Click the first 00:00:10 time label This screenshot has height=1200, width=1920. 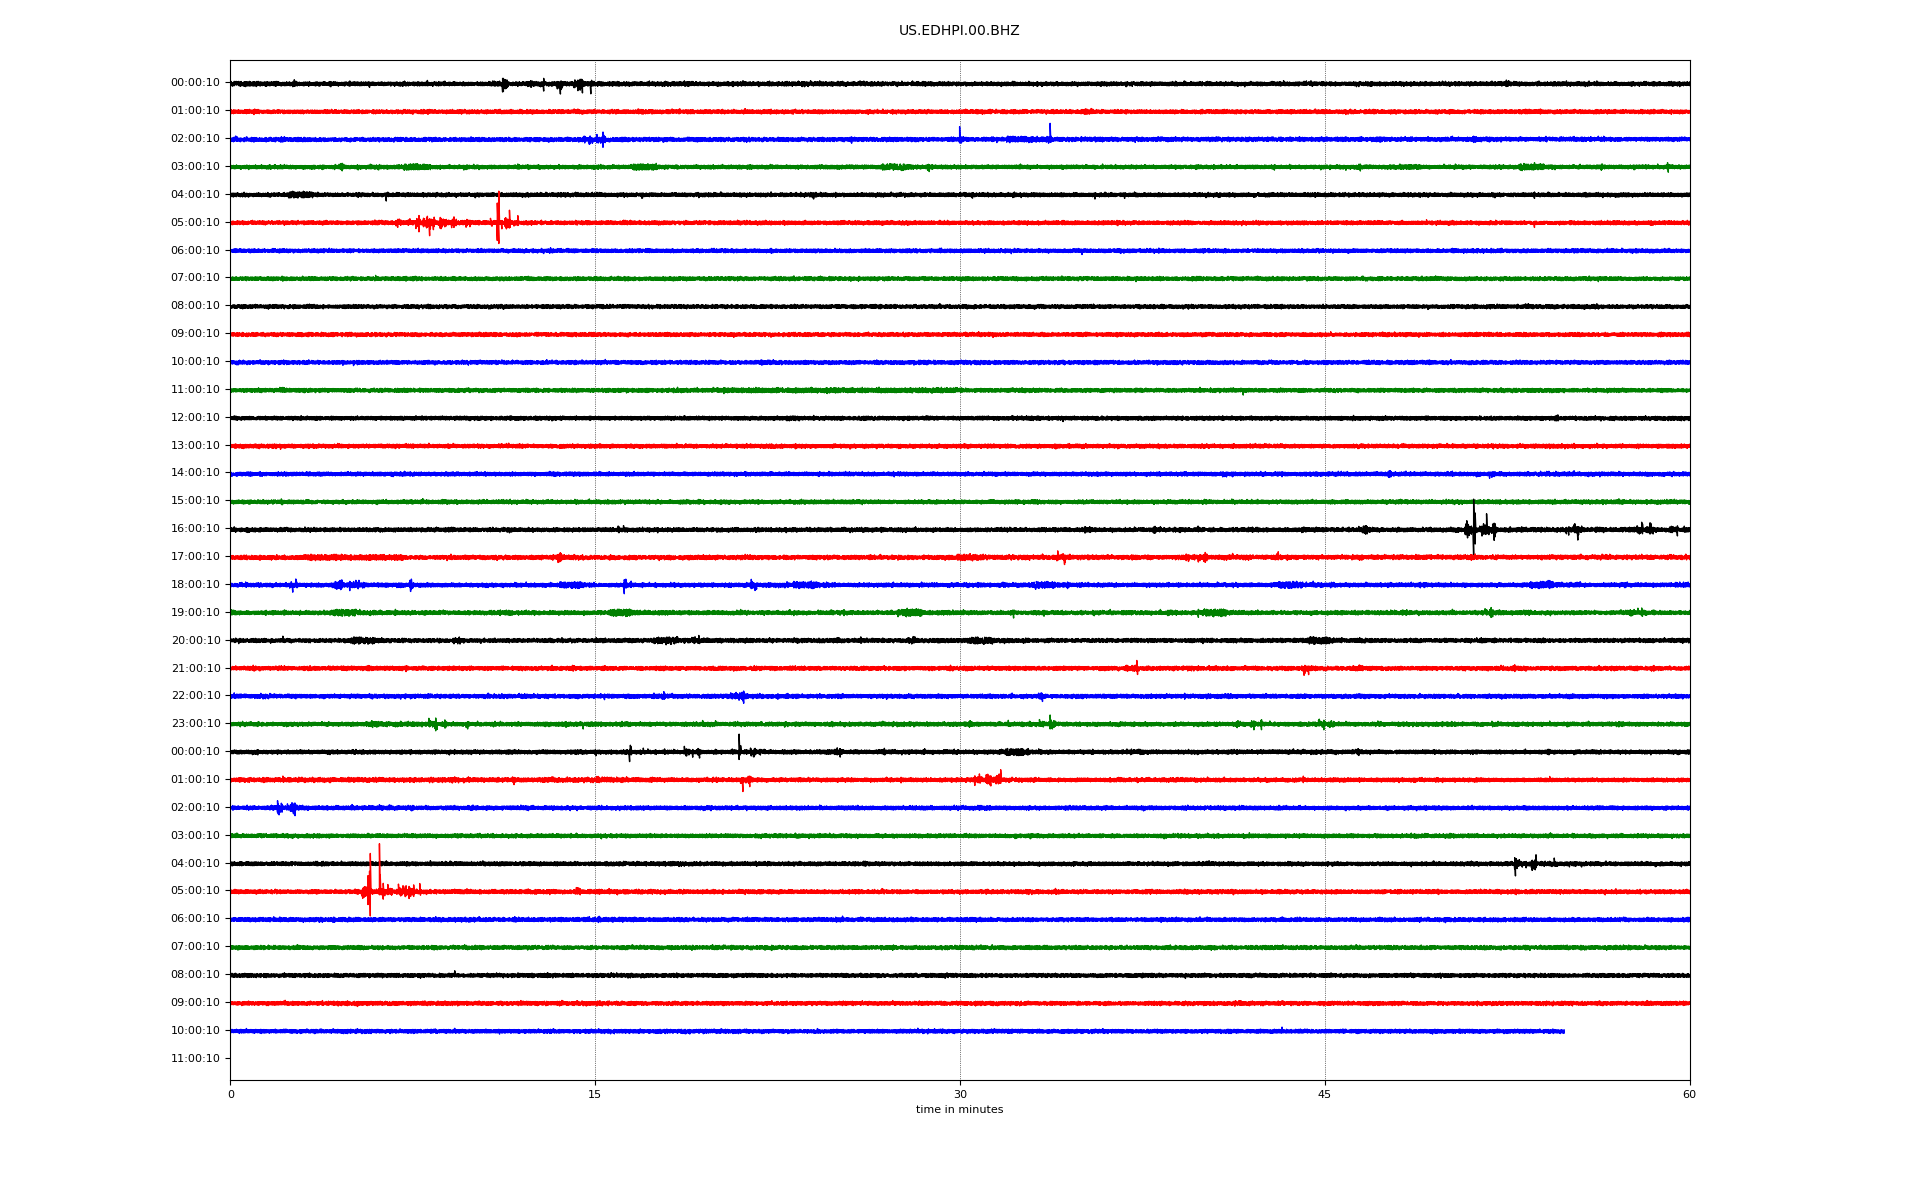tap(195, 83)
